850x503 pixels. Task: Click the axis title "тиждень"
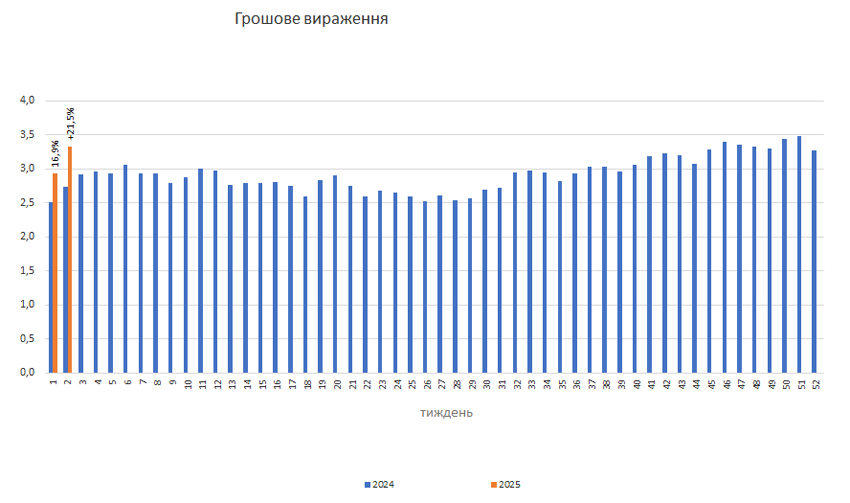coord(446,413)
